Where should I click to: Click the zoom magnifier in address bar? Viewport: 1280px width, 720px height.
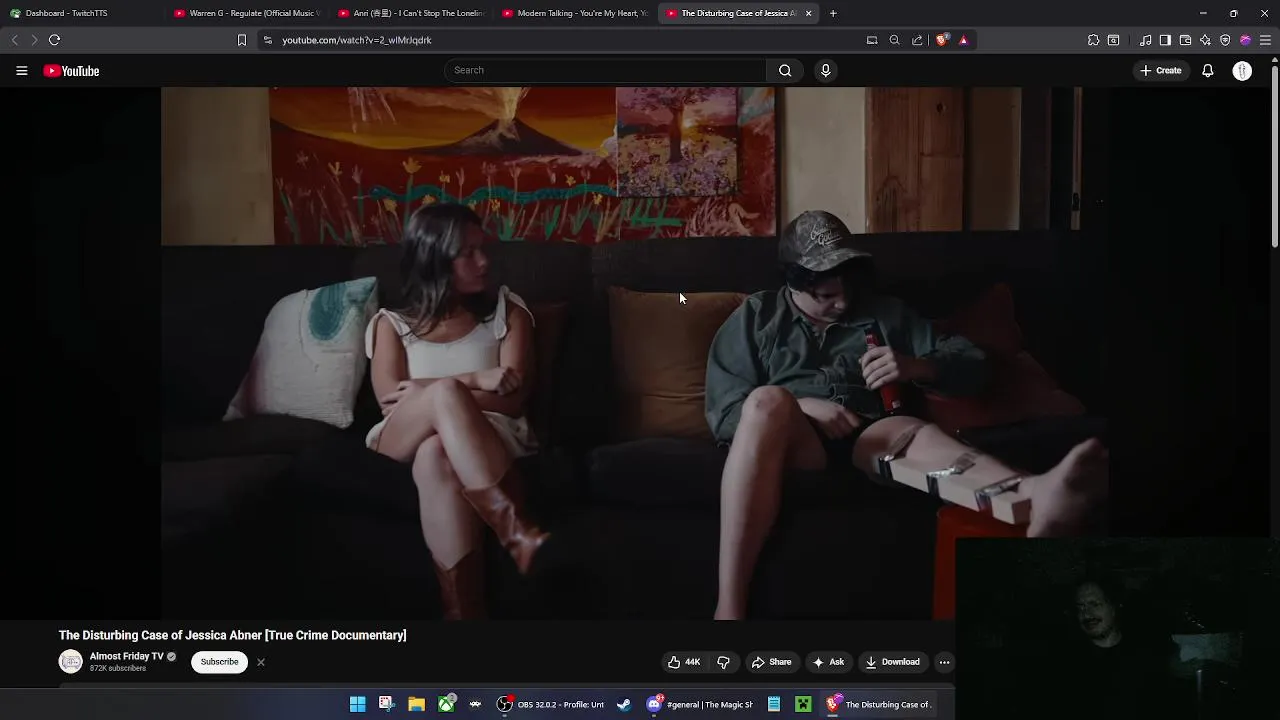point(894,40)
